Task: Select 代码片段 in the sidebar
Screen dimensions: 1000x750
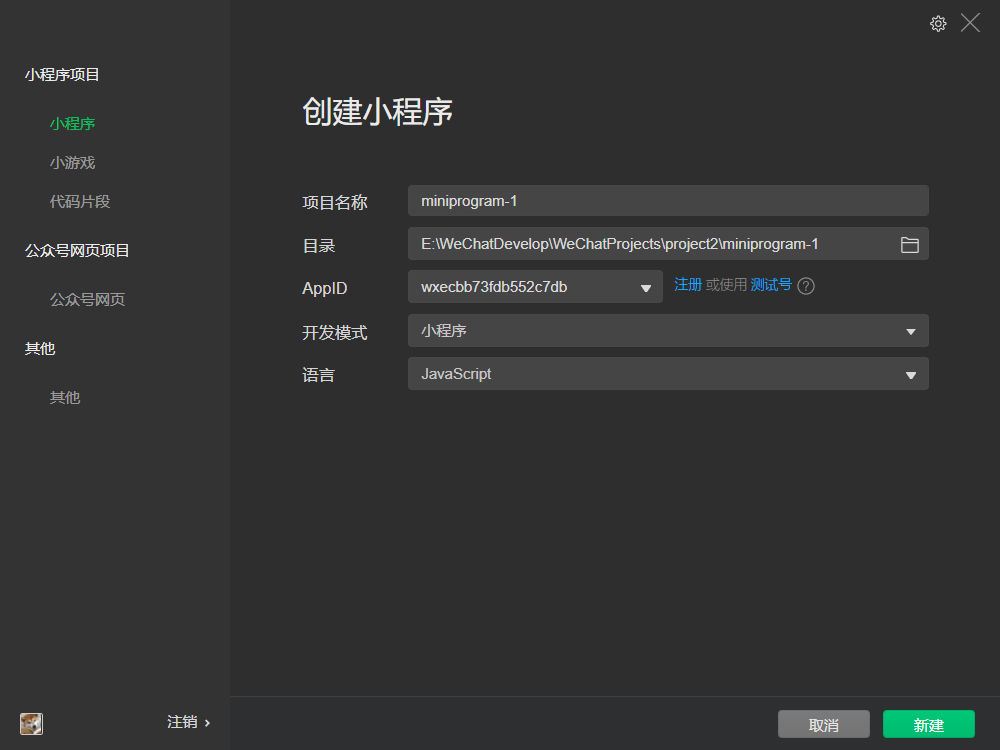Action: click(x=80, y=202)
